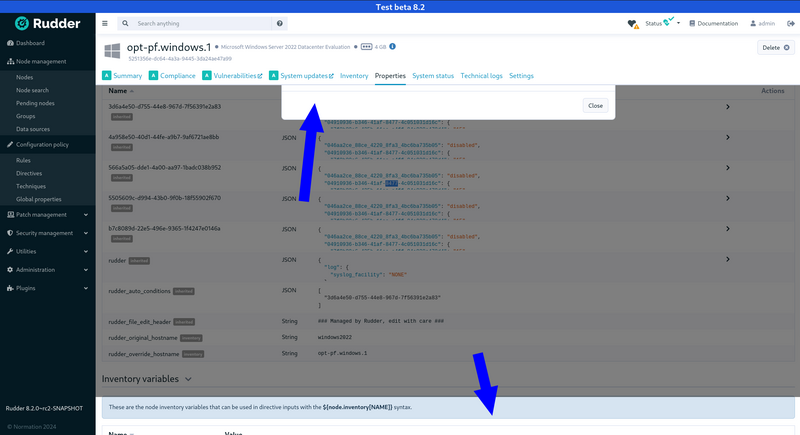This screenshot has width=800, height=435.
Task: Select the Properties tab
Action: [390, 75]
